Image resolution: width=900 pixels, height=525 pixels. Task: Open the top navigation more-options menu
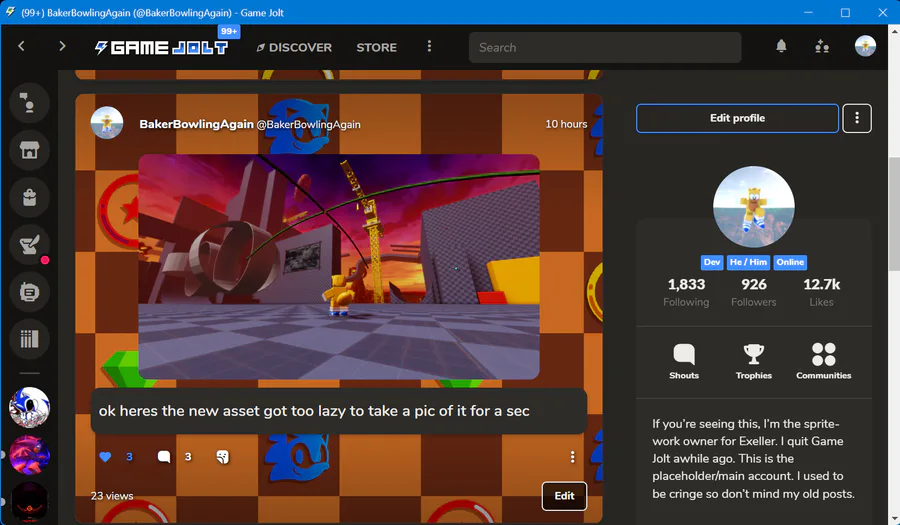pyautogui.click(x=429, y=46)
